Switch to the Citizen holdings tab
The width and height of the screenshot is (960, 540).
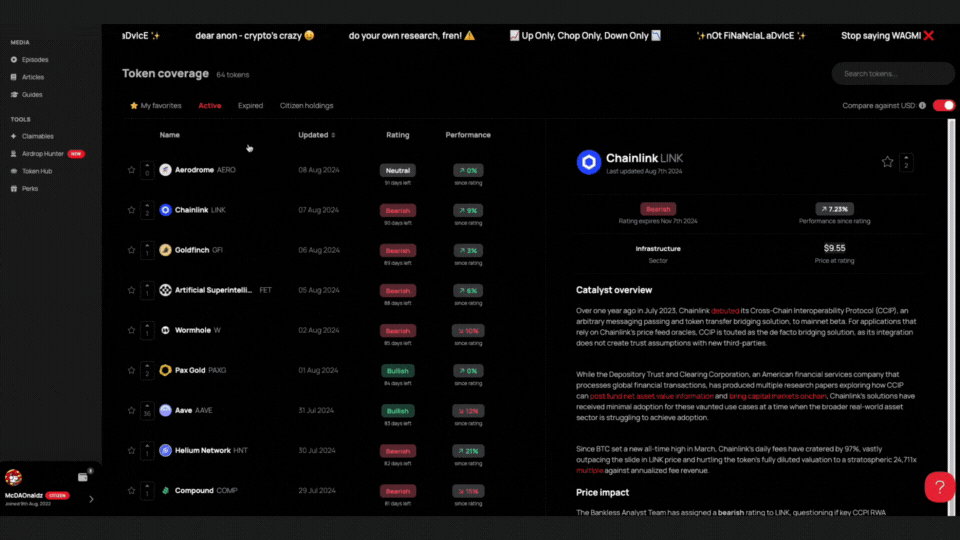pyautogui.click(x=306, y=105)
